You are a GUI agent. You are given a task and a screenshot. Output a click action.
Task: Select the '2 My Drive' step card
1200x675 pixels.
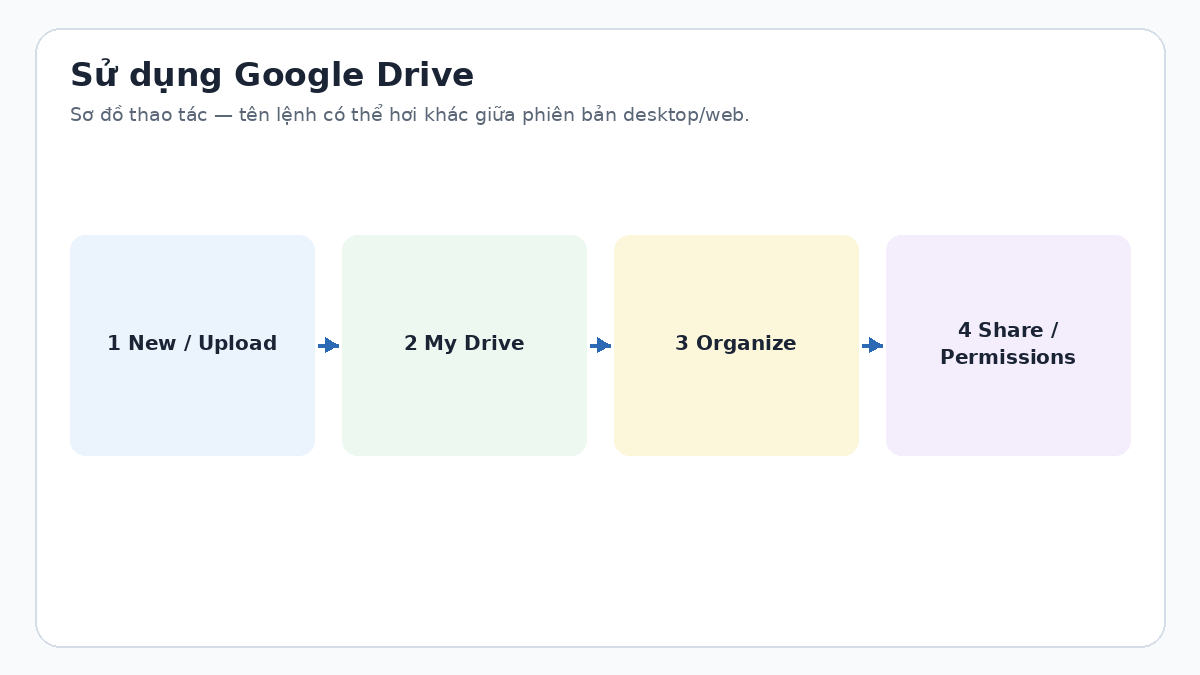tap(464, 345)
